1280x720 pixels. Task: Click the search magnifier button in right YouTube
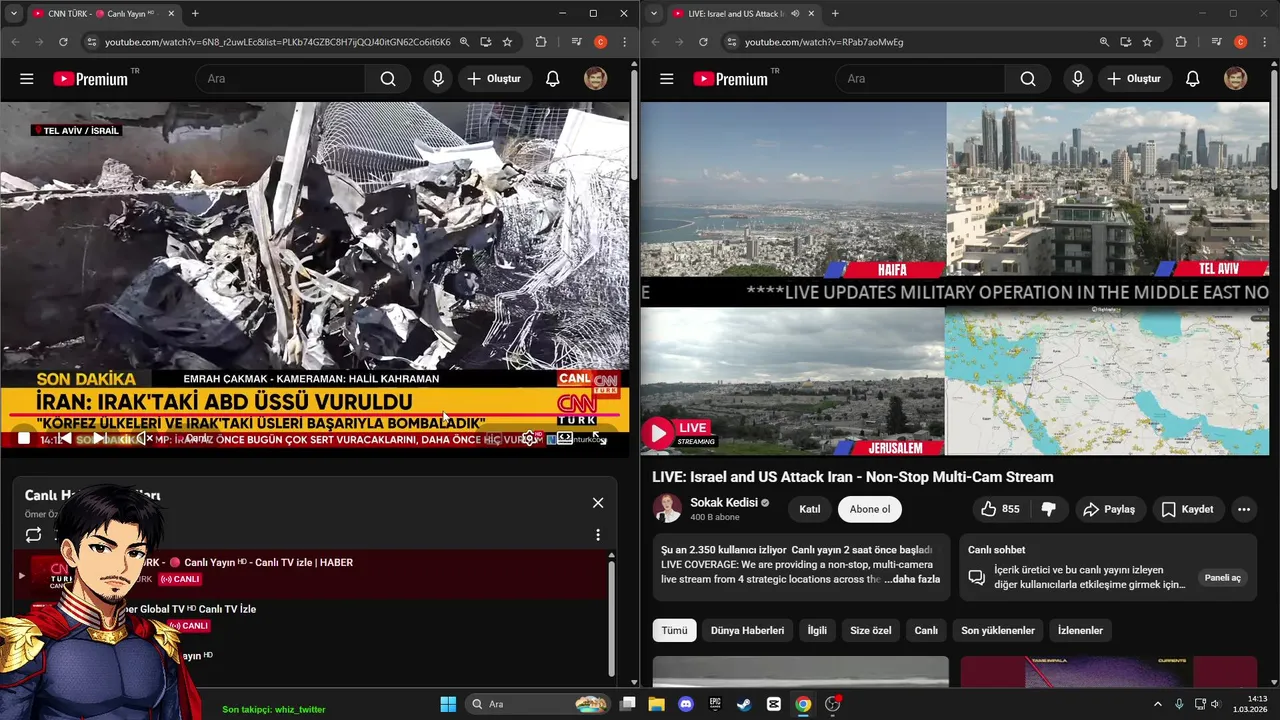(1028, 79)
